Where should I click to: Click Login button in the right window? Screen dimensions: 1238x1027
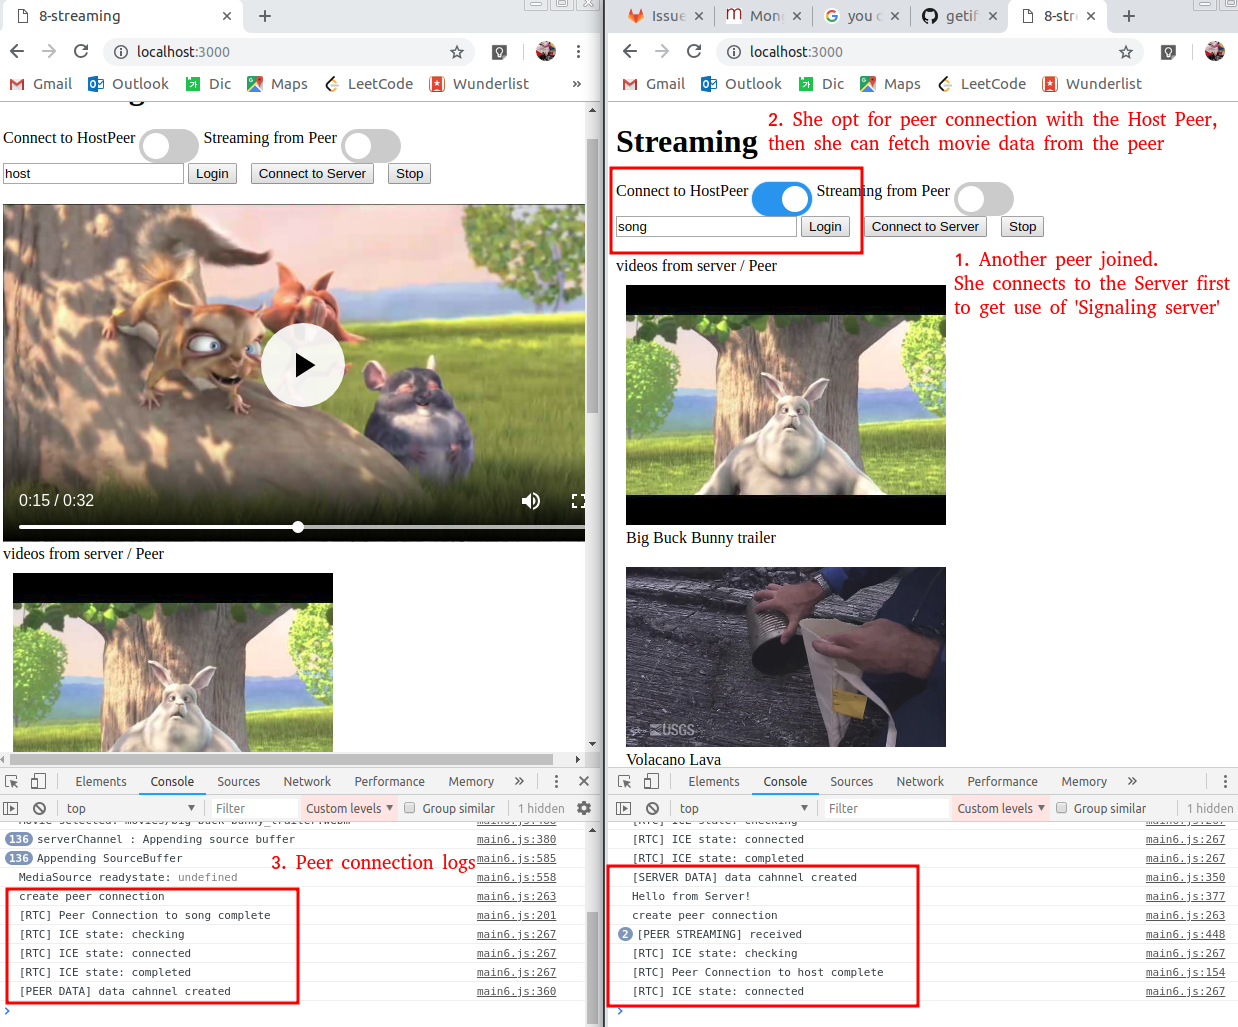click(x=825, y=226)
